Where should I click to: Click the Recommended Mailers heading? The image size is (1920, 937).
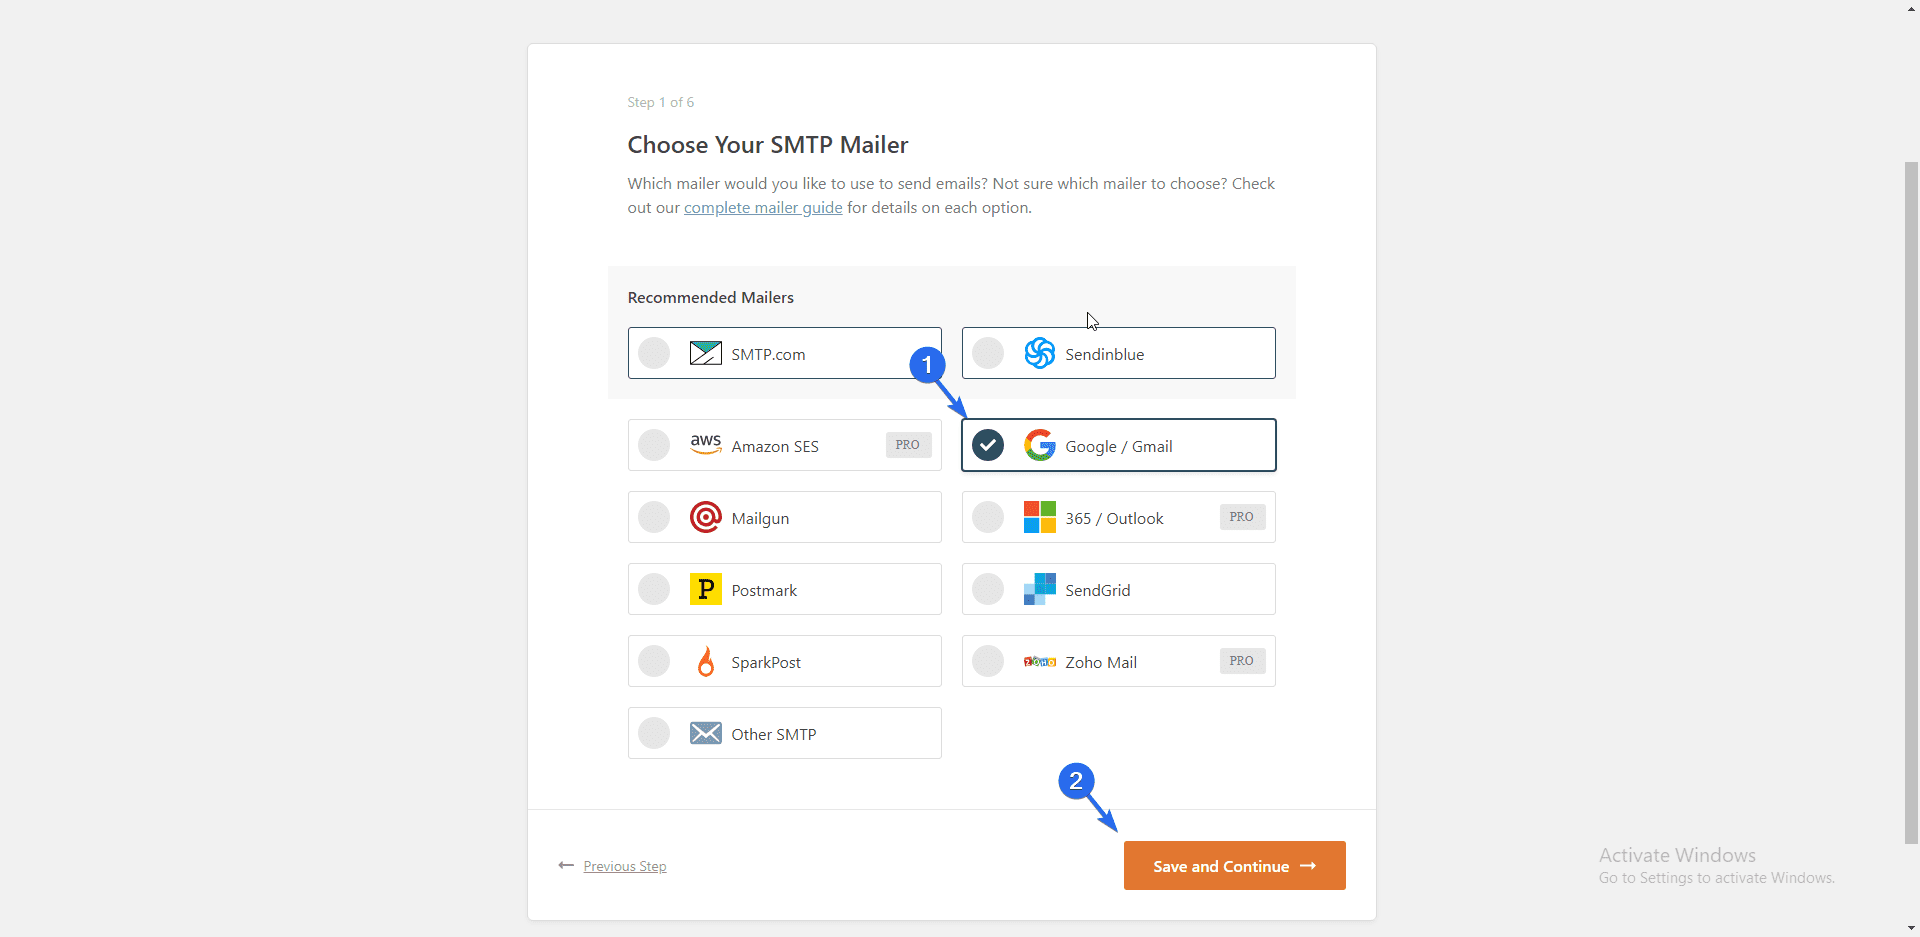pyautogui.click(x=710, y=297)
